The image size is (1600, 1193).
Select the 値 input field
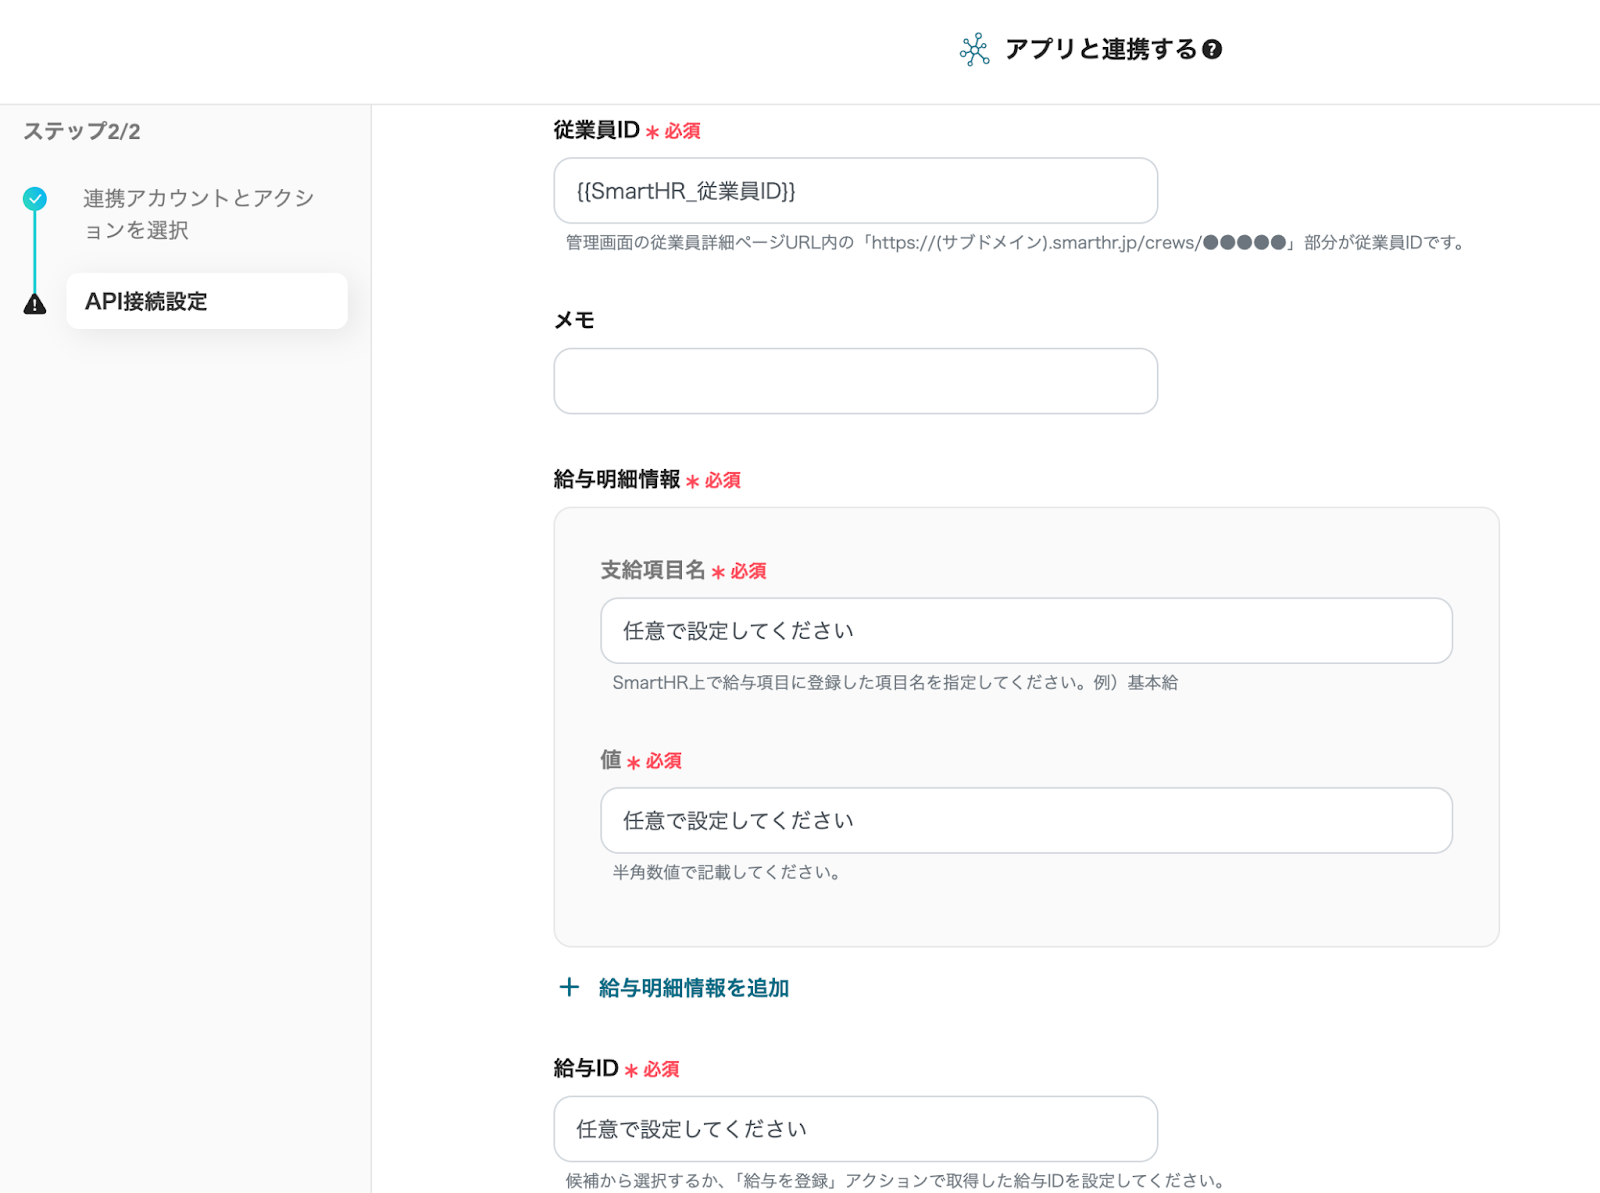[x=1026, y=821]
